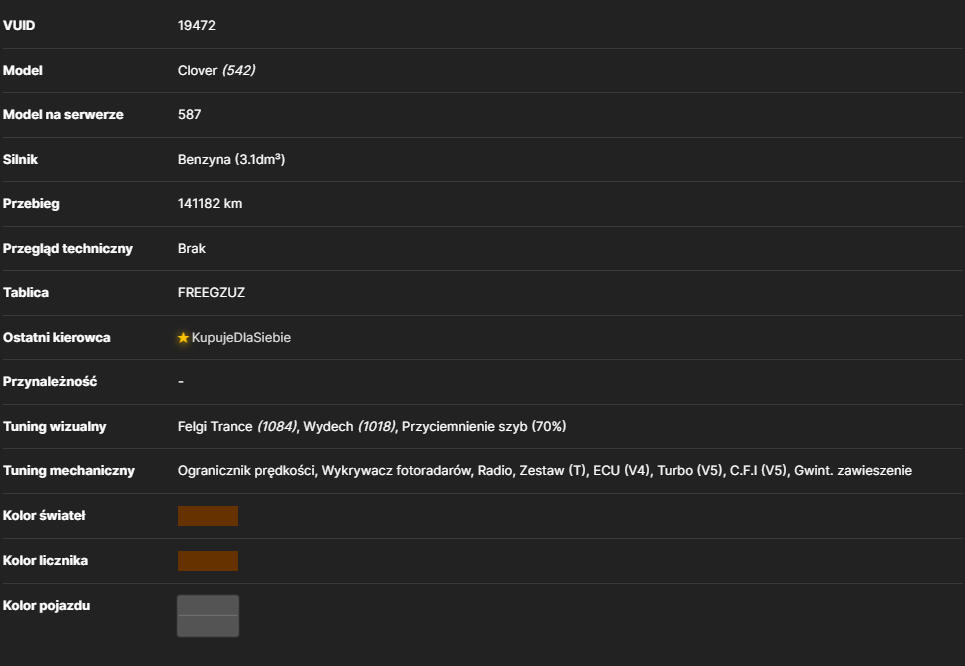The image size is (965, 666).
Task: Click the Brak technical inspection value
Action: (192, 249)
